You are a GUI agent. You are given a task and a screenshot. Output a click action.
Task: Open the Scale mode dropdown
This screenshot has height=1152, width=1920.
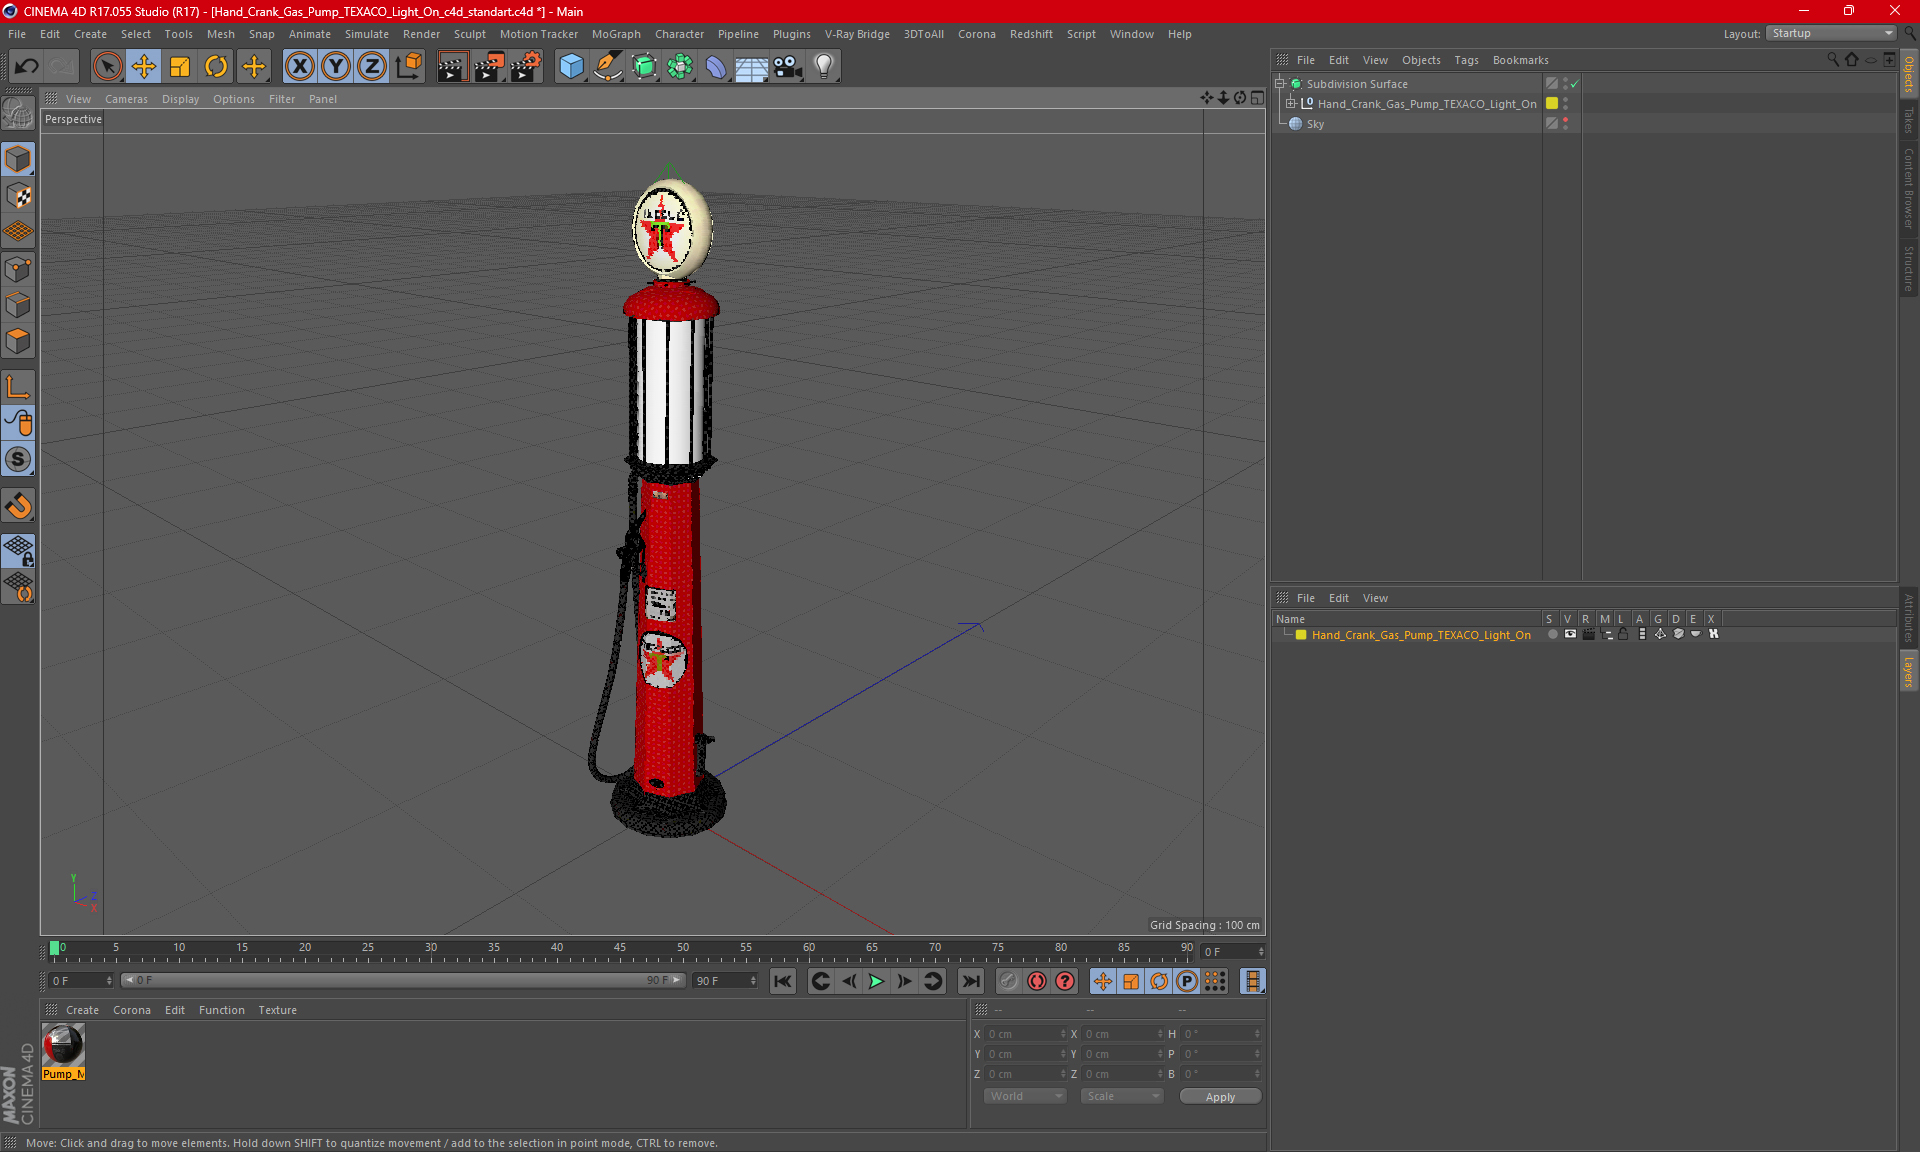(x=1122, y=1096)
